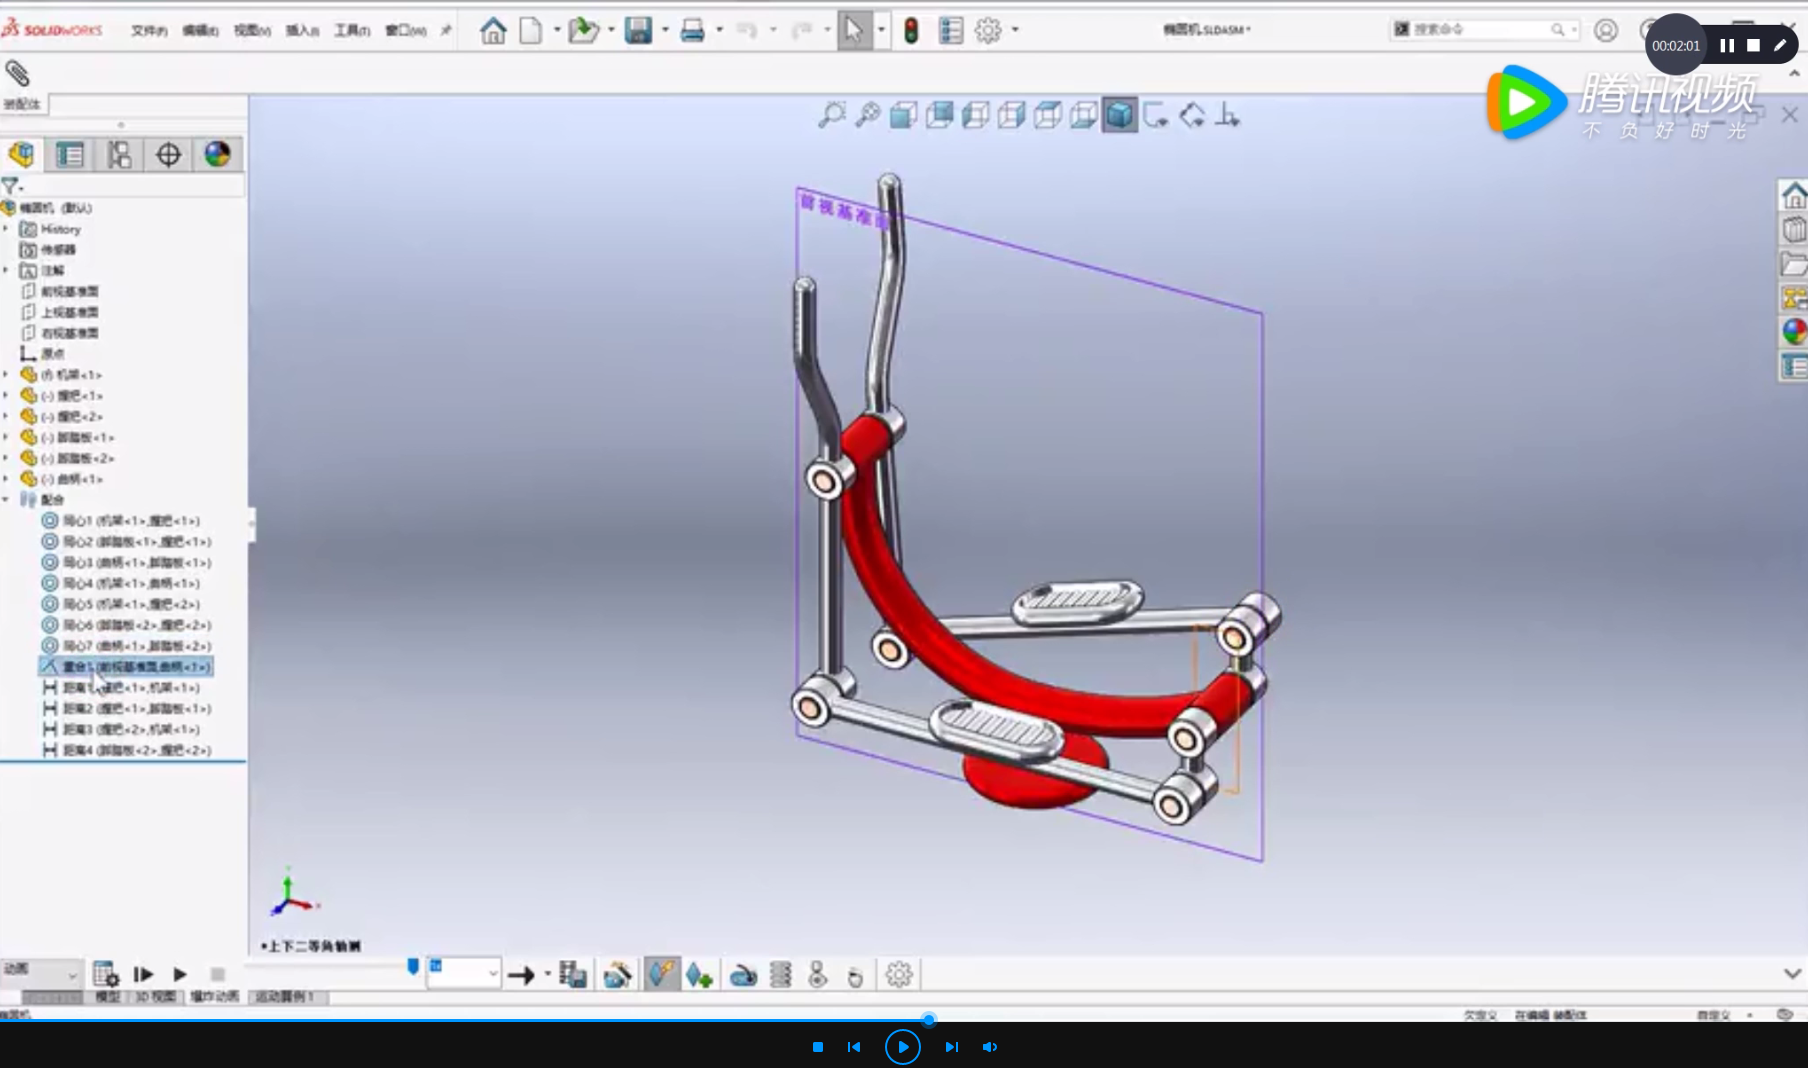Image resolution: width=1808 pixels, height=1068 pixels.
Task: Open File Explorer folder icon in task pane
Action: click(1794, 264)
